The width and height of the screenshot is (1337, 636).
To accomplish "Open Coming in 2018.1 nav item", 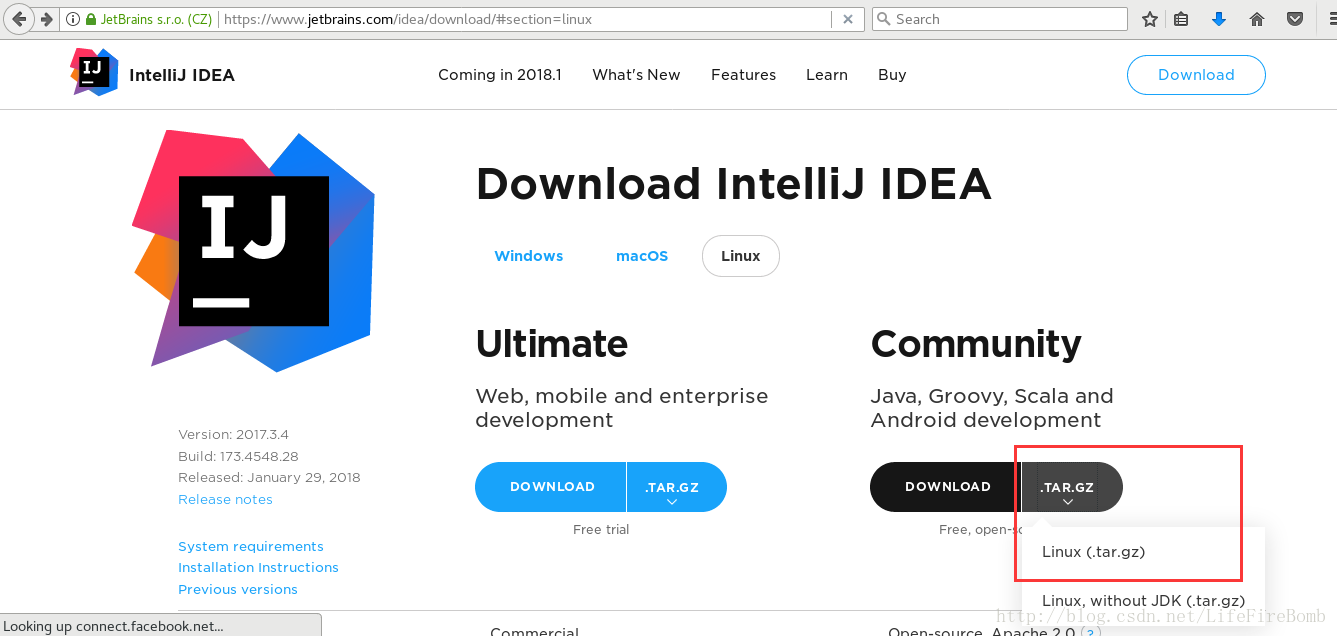I will click(x=500, y=75).
